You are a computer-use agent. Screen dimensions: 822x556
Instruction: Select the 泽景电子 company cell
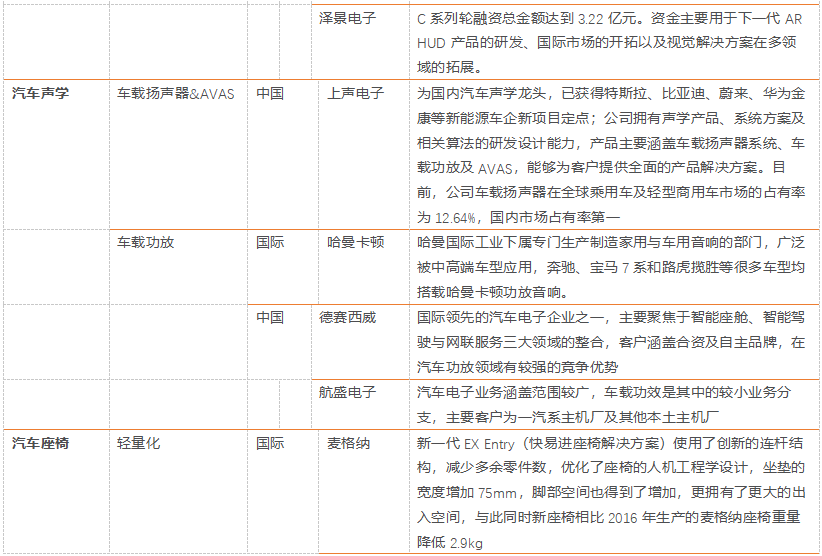(x=348, y=18)
